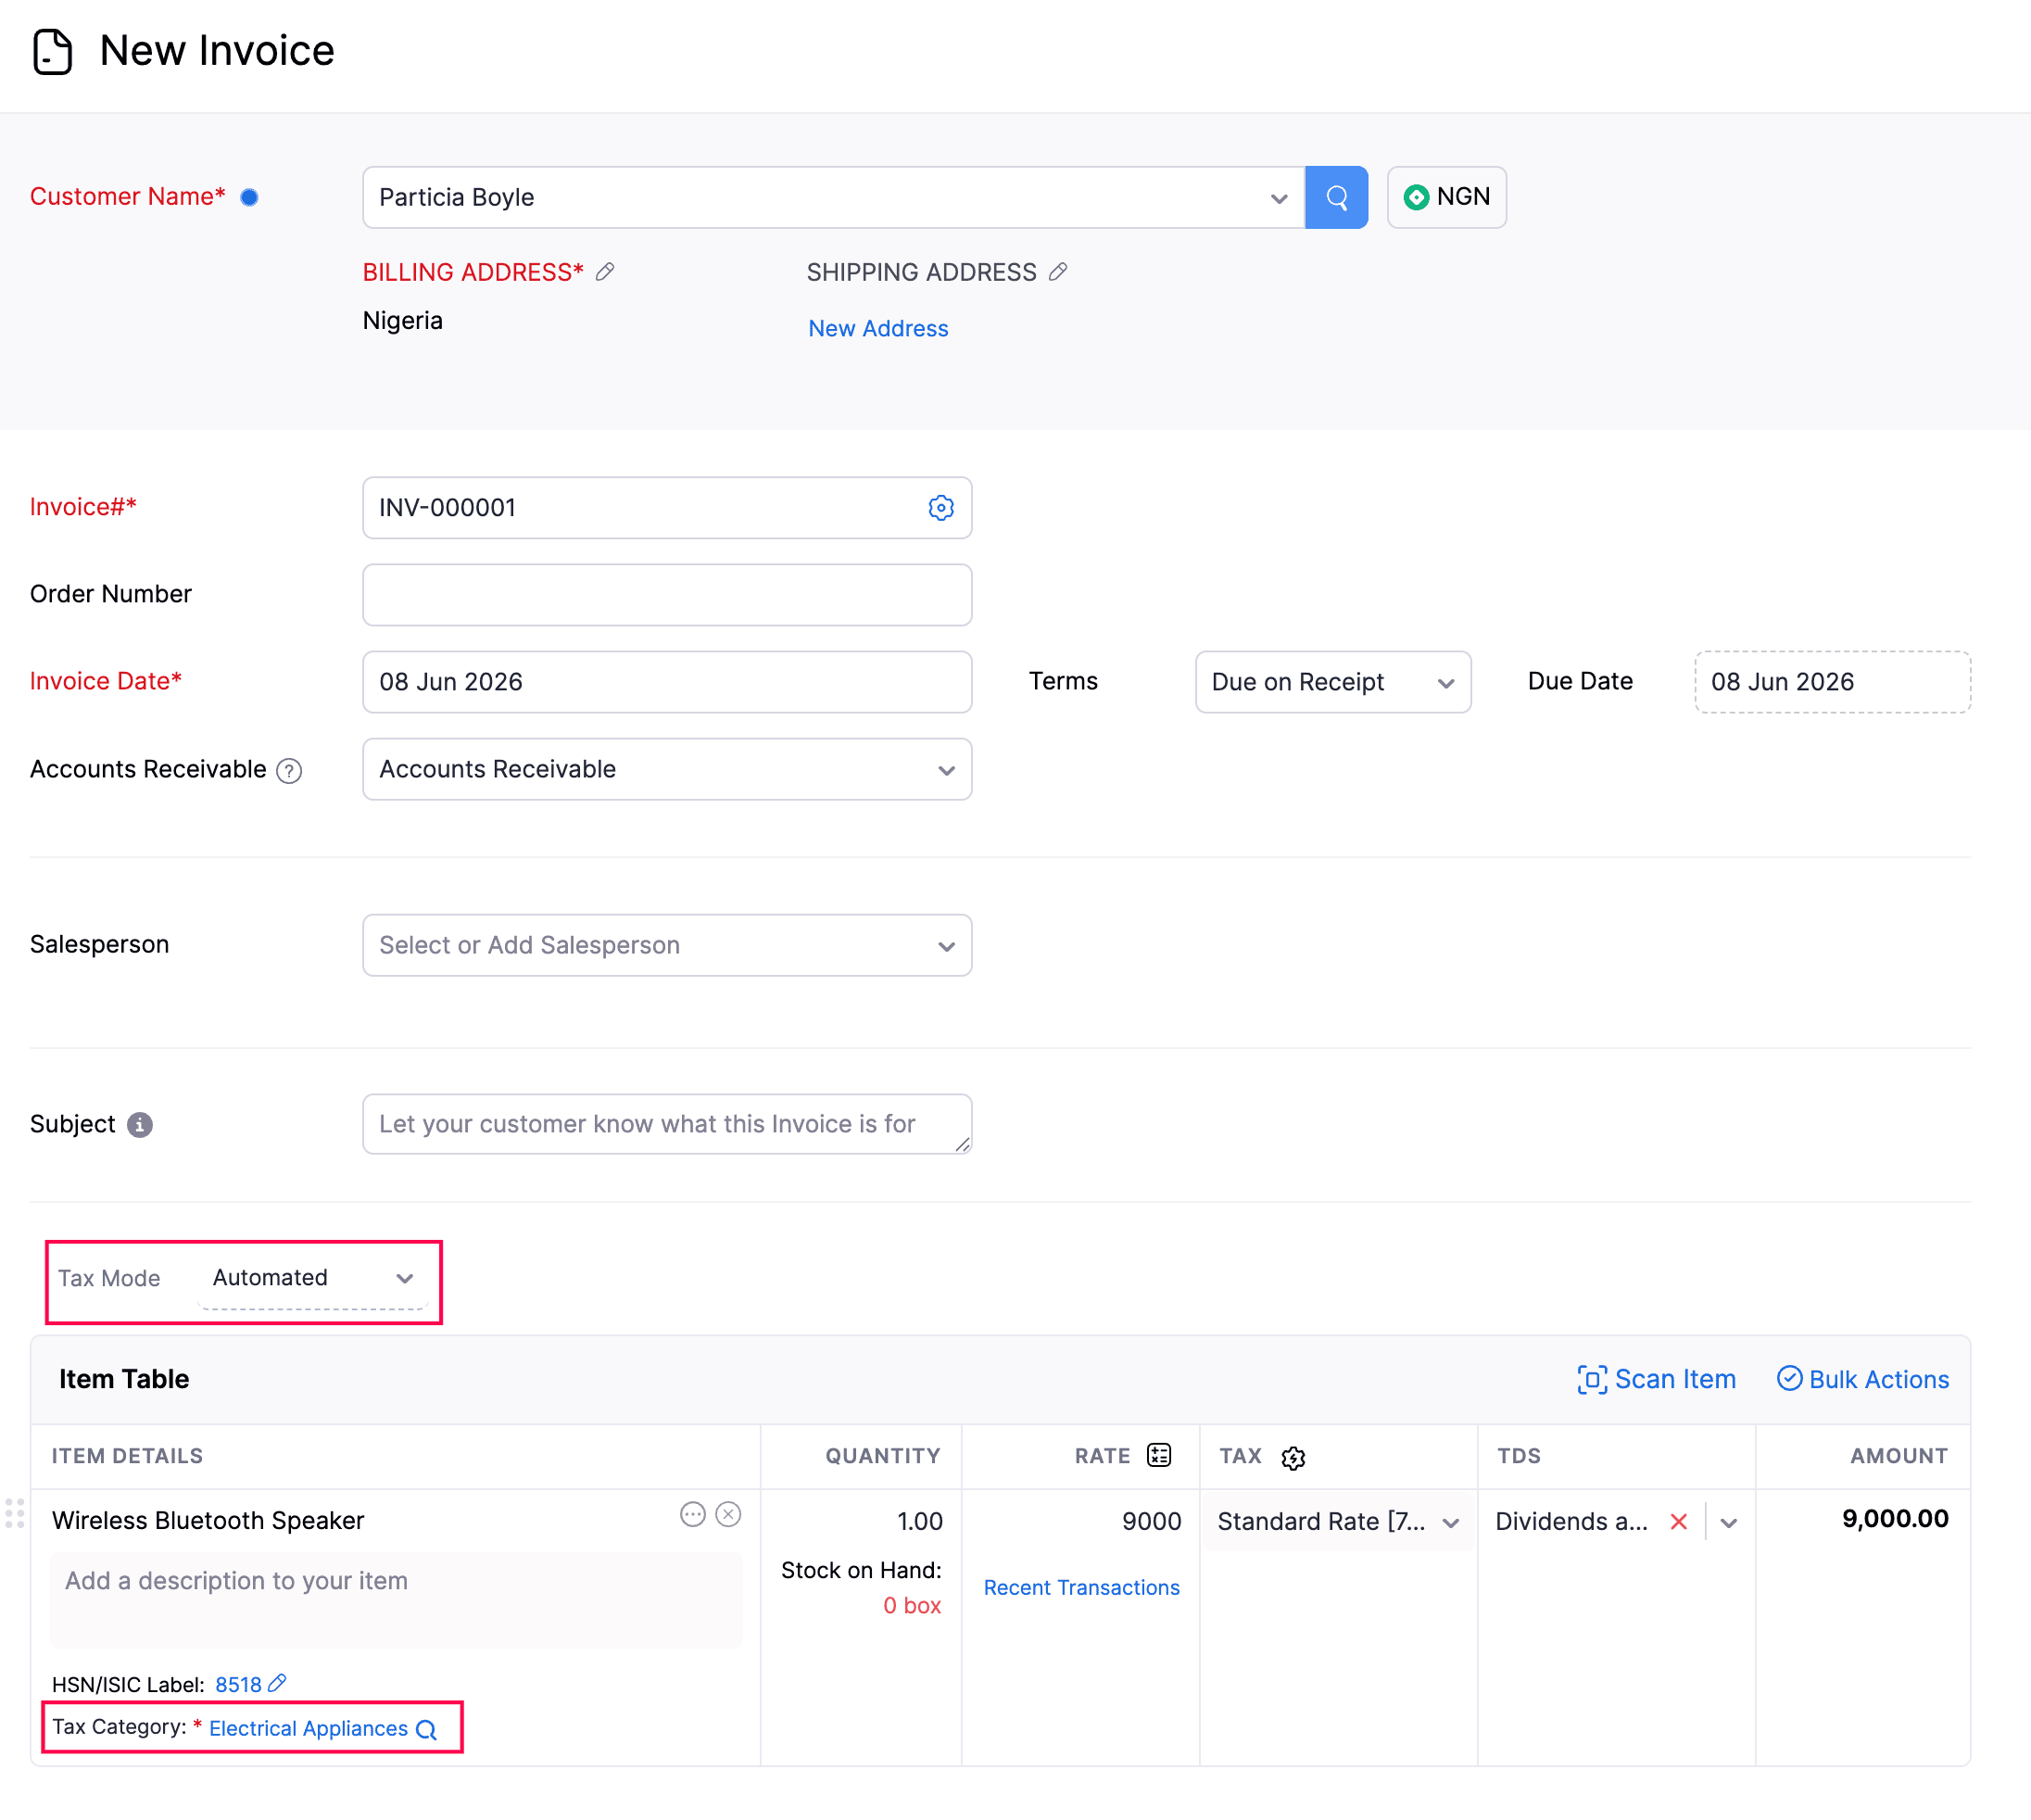Image resolution: width=2031 pixels, height=1820 pixels.
Task: Open the Salesperson dropdown
Action: (x=667, y=945)
